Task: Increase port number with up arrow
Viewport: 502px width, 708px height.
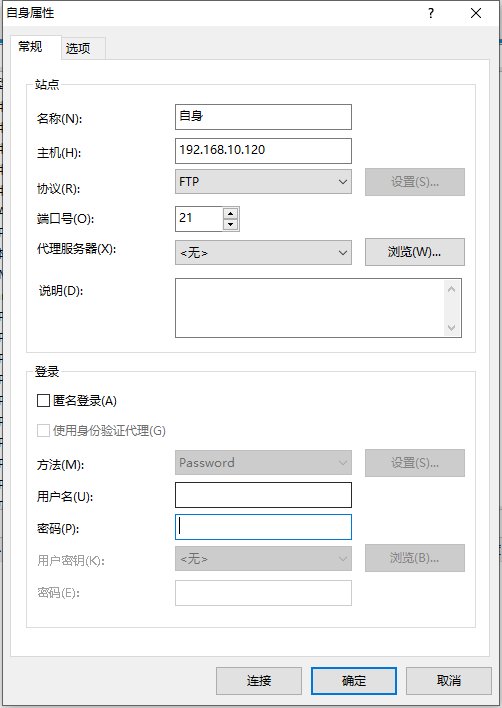Action: coord(230,214)
